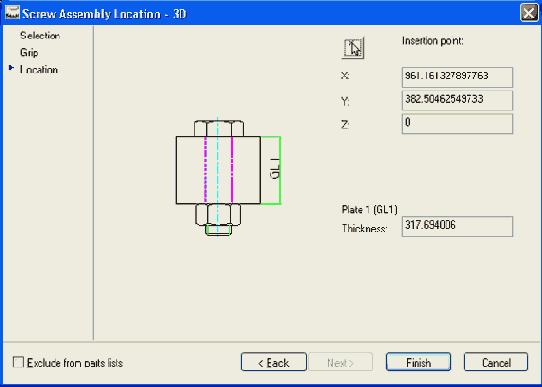This screenshot has height=387, width=542.
Task: Enable Exclude from parts lists checkbox
Action: pyautogui.click(x=18, y=362)
